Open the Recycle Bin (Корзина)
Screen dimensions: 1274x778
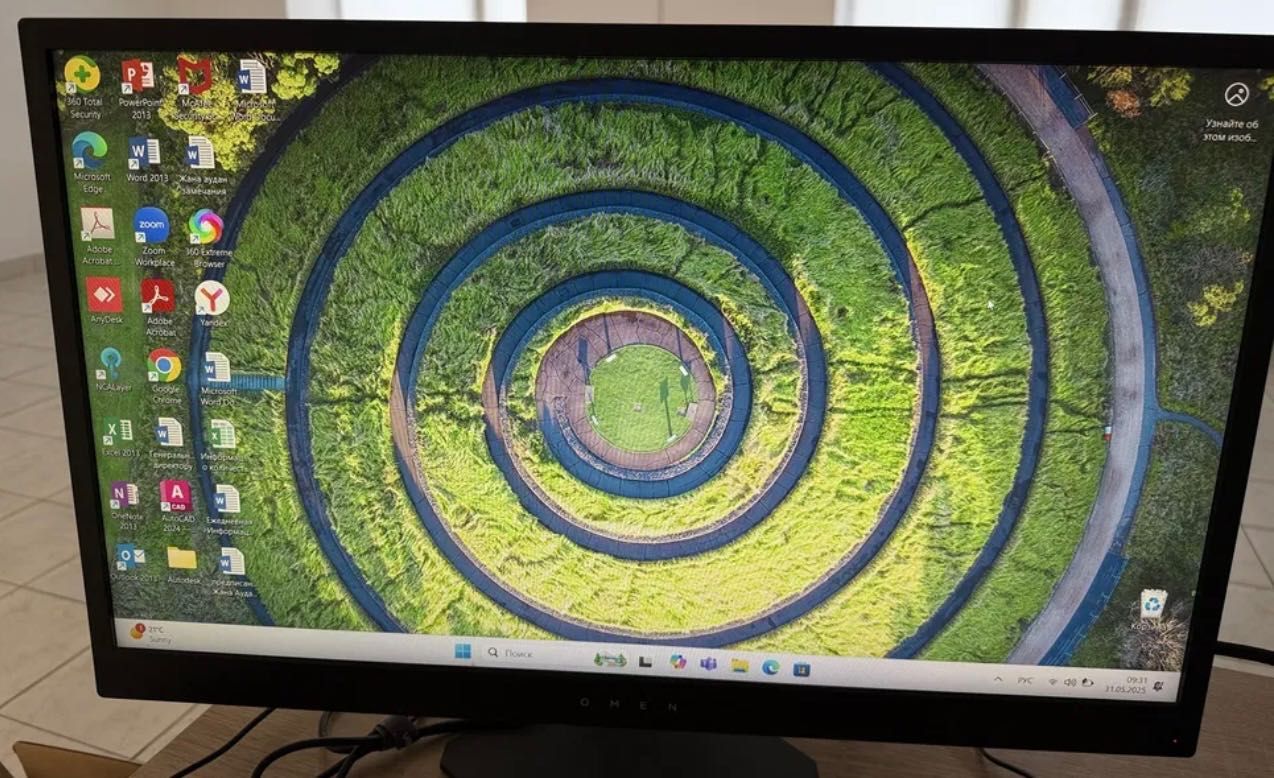[1153, 609]
